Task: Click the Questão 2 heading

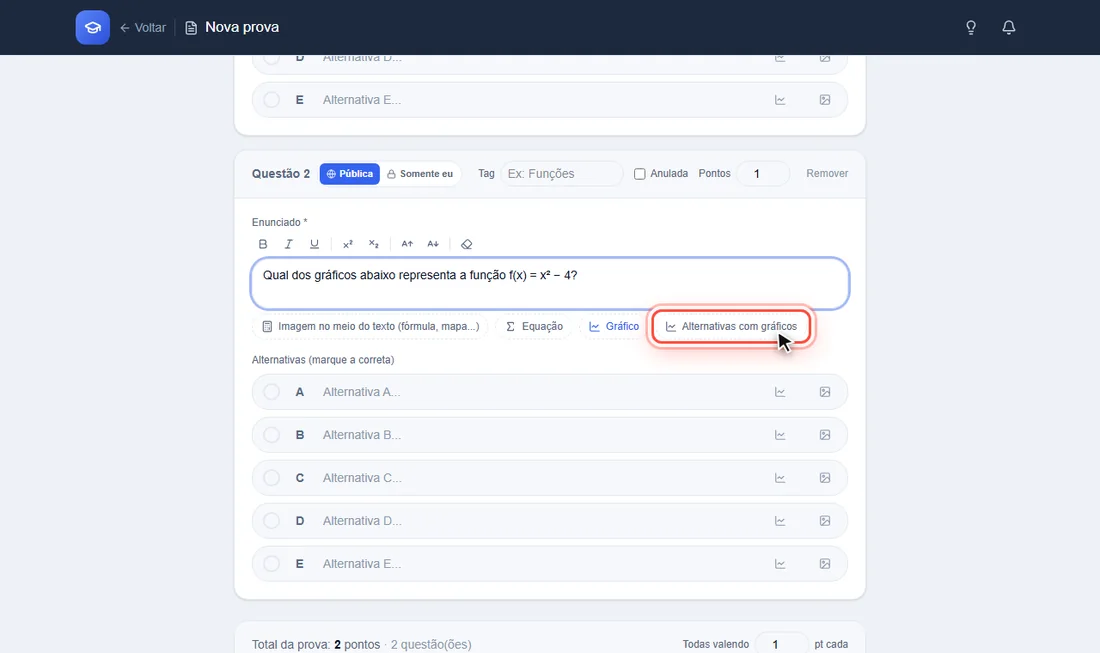Action: click(x=281, y=174)
